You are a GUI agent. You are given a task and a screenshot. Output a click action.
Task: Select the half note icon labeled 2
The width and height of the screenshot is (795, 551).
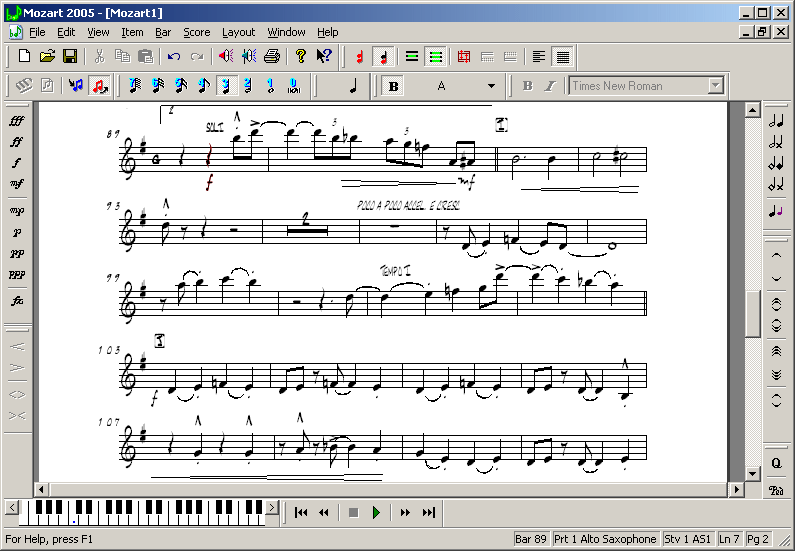[x=248, y=86]
